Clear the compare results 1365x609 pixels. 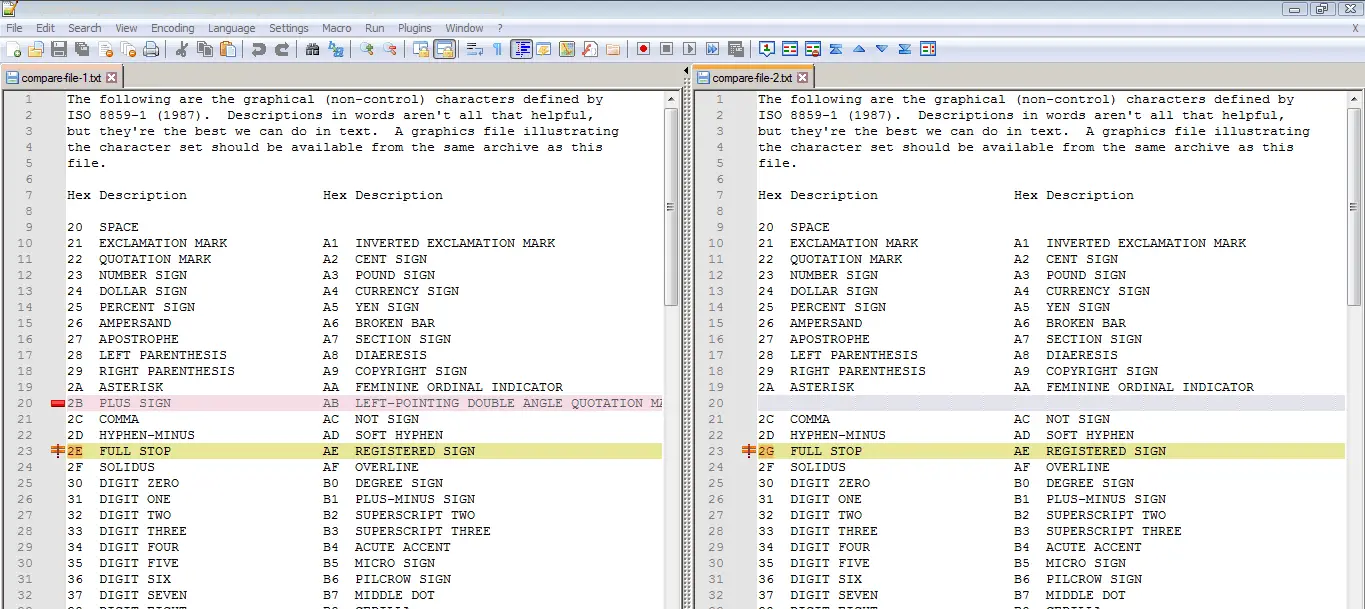[x=813, y=47]
